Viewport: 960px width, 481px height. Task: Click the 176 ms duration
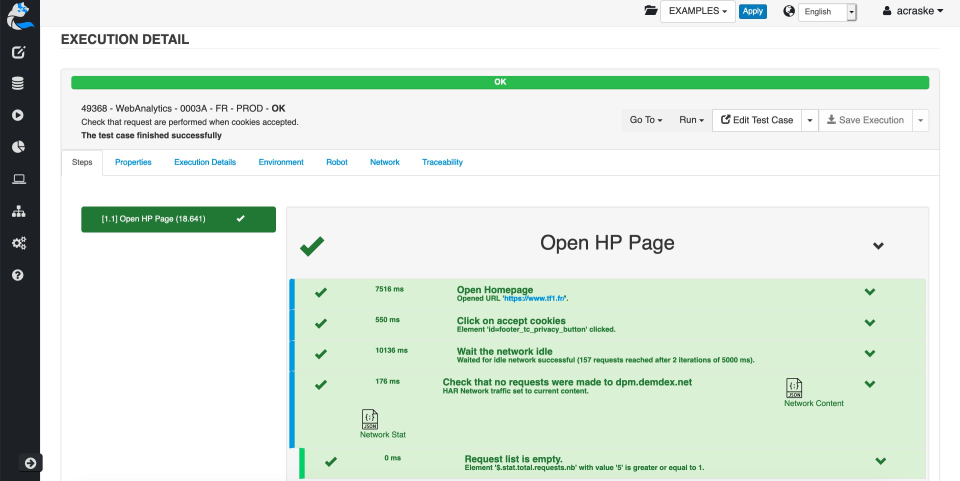tap(387, 381)
